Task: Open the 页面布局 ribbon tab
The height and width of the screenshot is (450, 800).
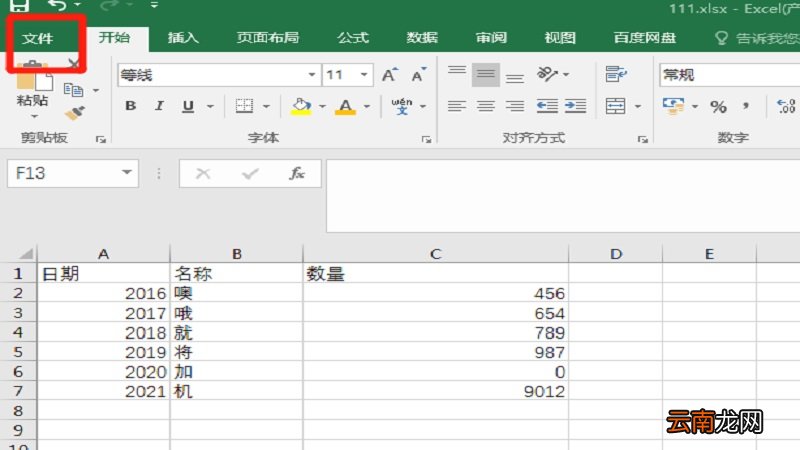Action: pyautogui.click(x=267, y=38)
